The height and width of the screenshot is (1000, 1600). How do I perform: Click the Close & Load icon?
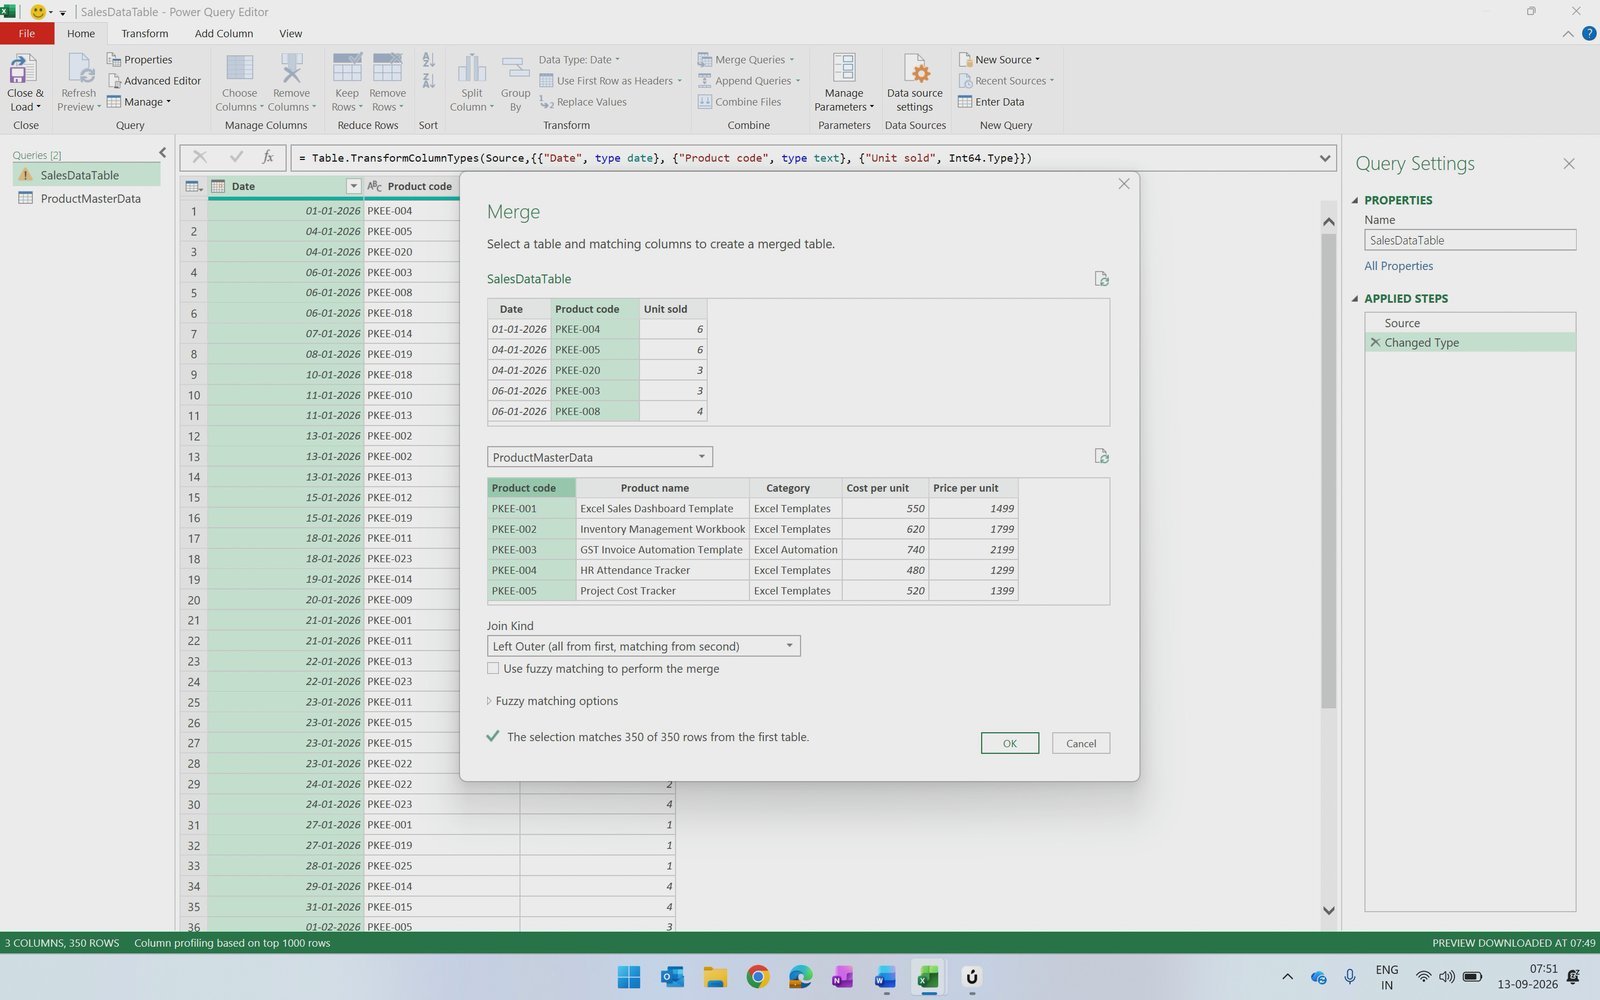22,70
